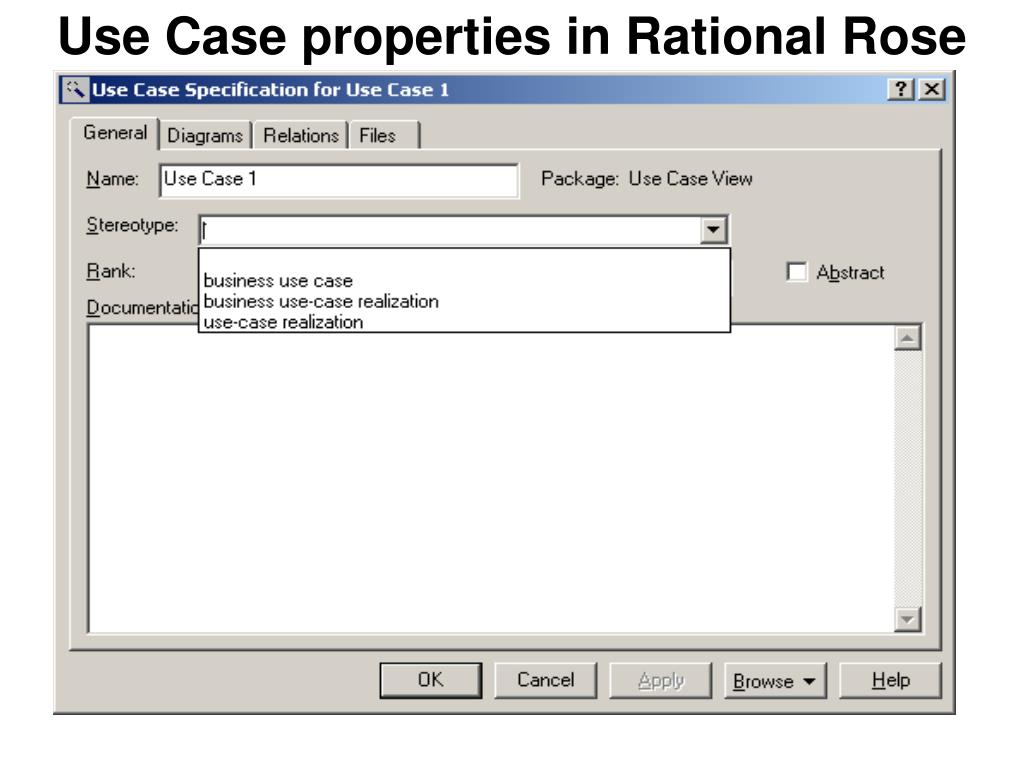Viewport: 1024px width, 768px height.
Task: Confirm with the OK button
Action: coord(431,680)
